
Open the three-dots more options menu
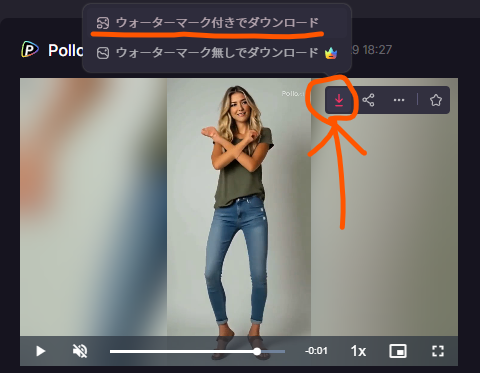click(x=399, y=100)
